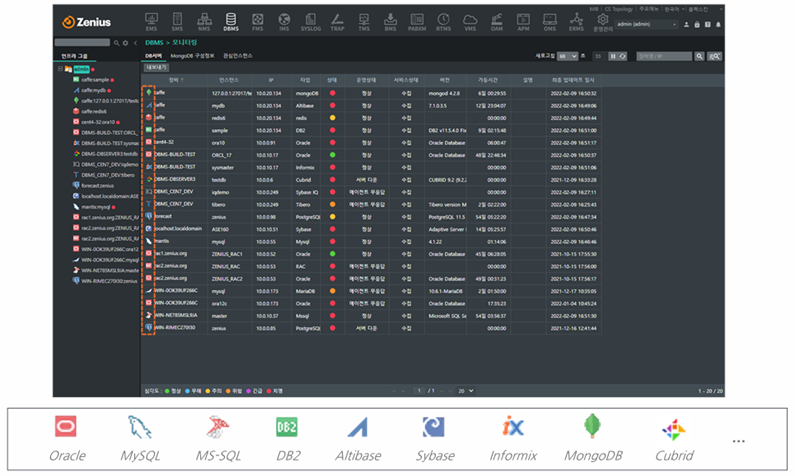Image resolution: width=795 pixels, height=476 pixels.
Task: Switch to the 관심인스턴스 tab
Action: tap(238, 56)
